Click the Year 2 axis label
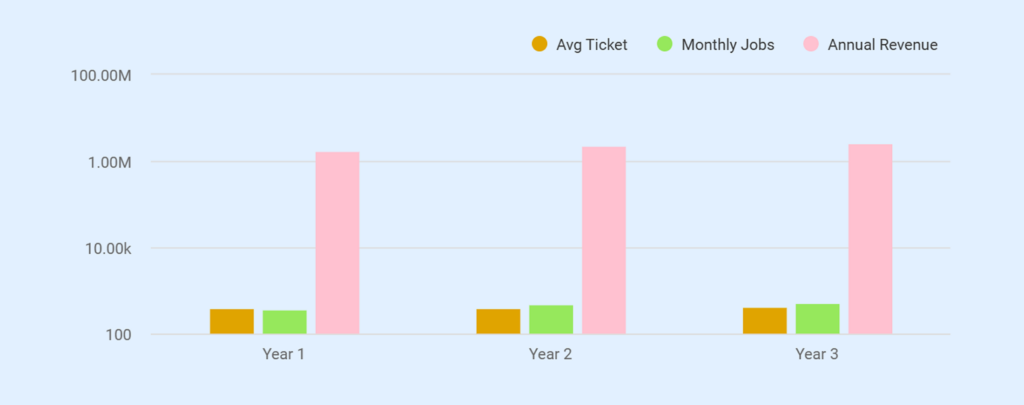This screenshot has width=1024, height=405. [x=551, y=354]
